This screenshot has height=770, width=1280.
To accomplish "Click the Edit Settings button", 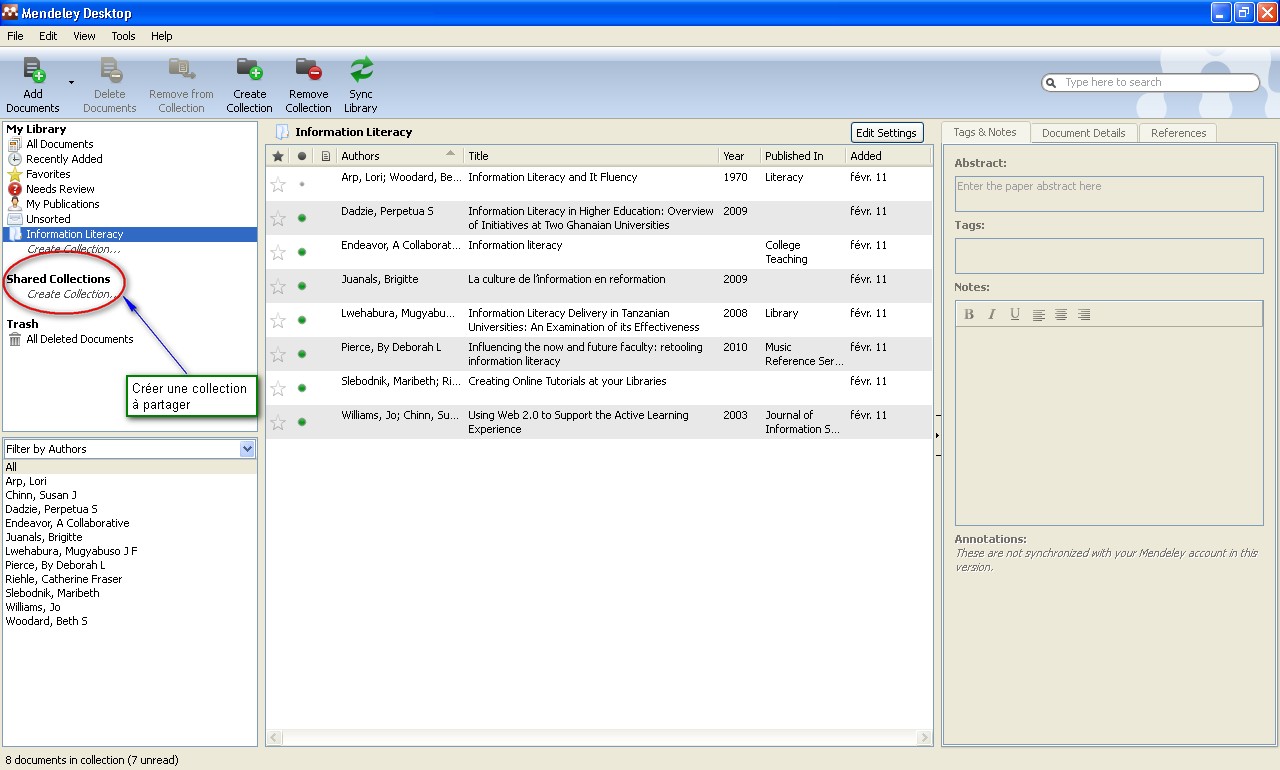I will (886, 133).
